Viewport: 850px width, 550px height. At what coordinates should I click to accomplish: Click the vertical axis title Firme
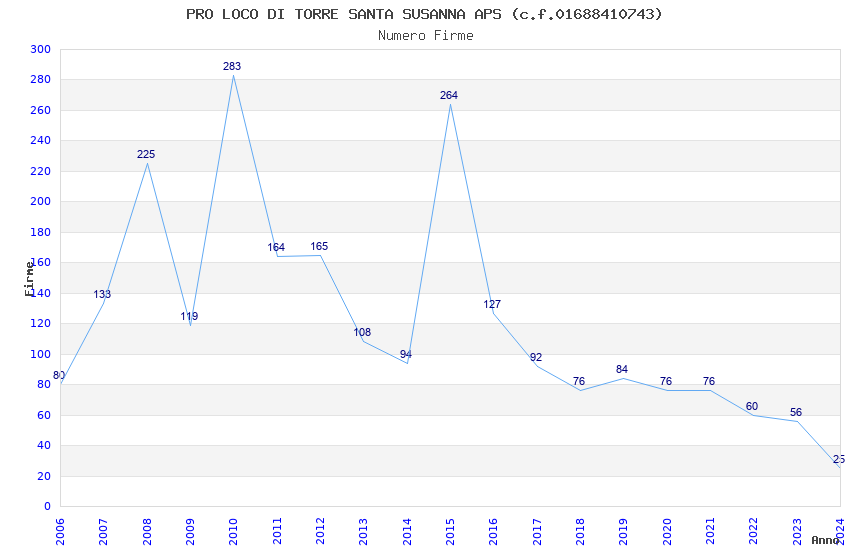[x=29, y=279]
